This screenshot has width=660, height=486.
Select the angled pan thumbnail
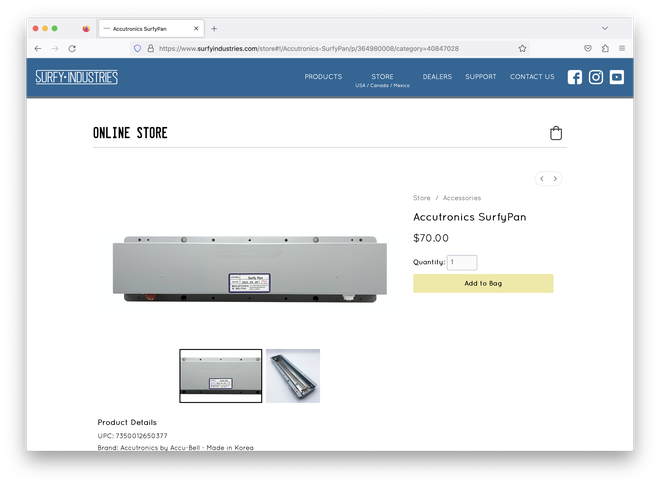coord(293,376)
